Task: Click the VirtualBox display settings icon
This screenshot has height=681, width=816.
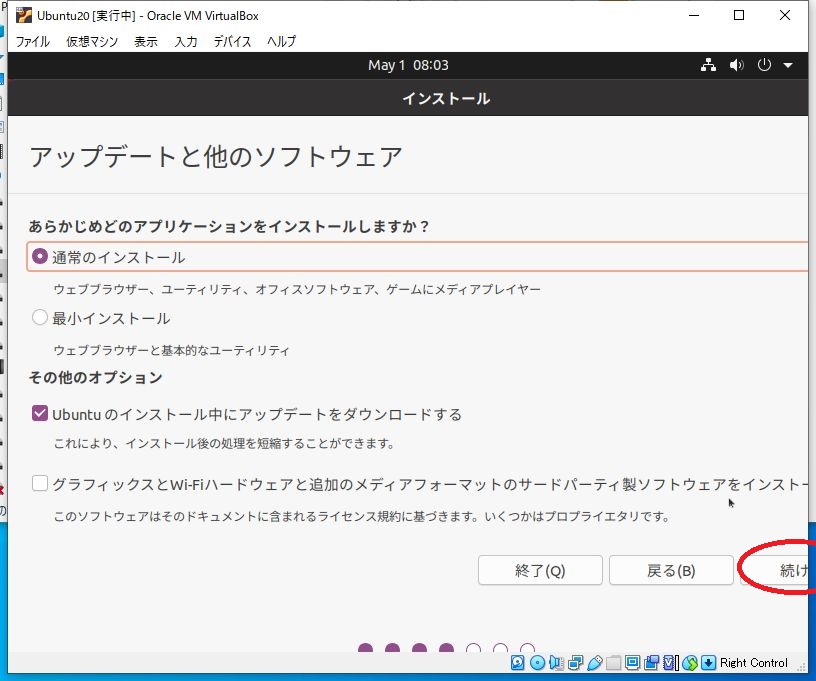Action: 632,663
